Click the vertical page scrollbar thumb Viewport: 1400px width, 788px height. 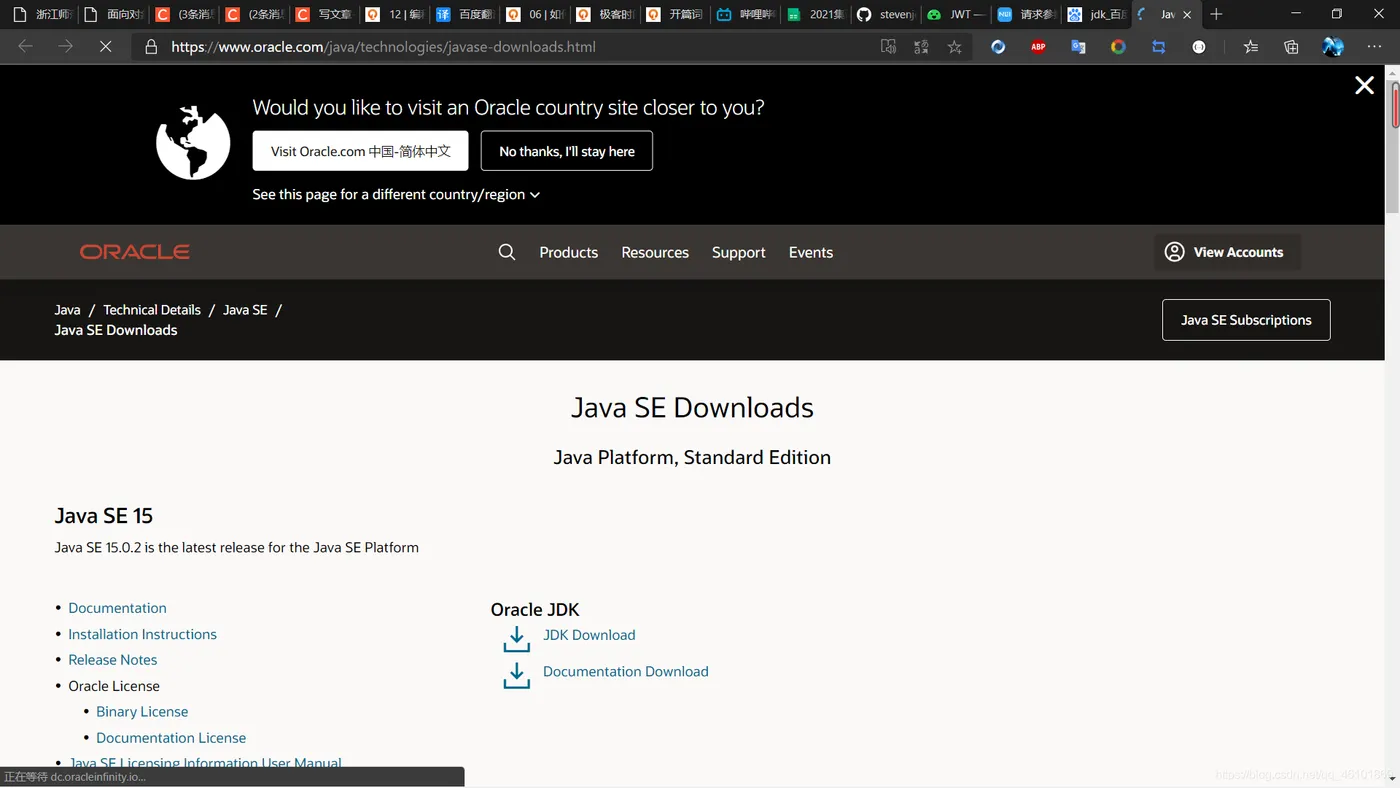tap(1392, 148)
